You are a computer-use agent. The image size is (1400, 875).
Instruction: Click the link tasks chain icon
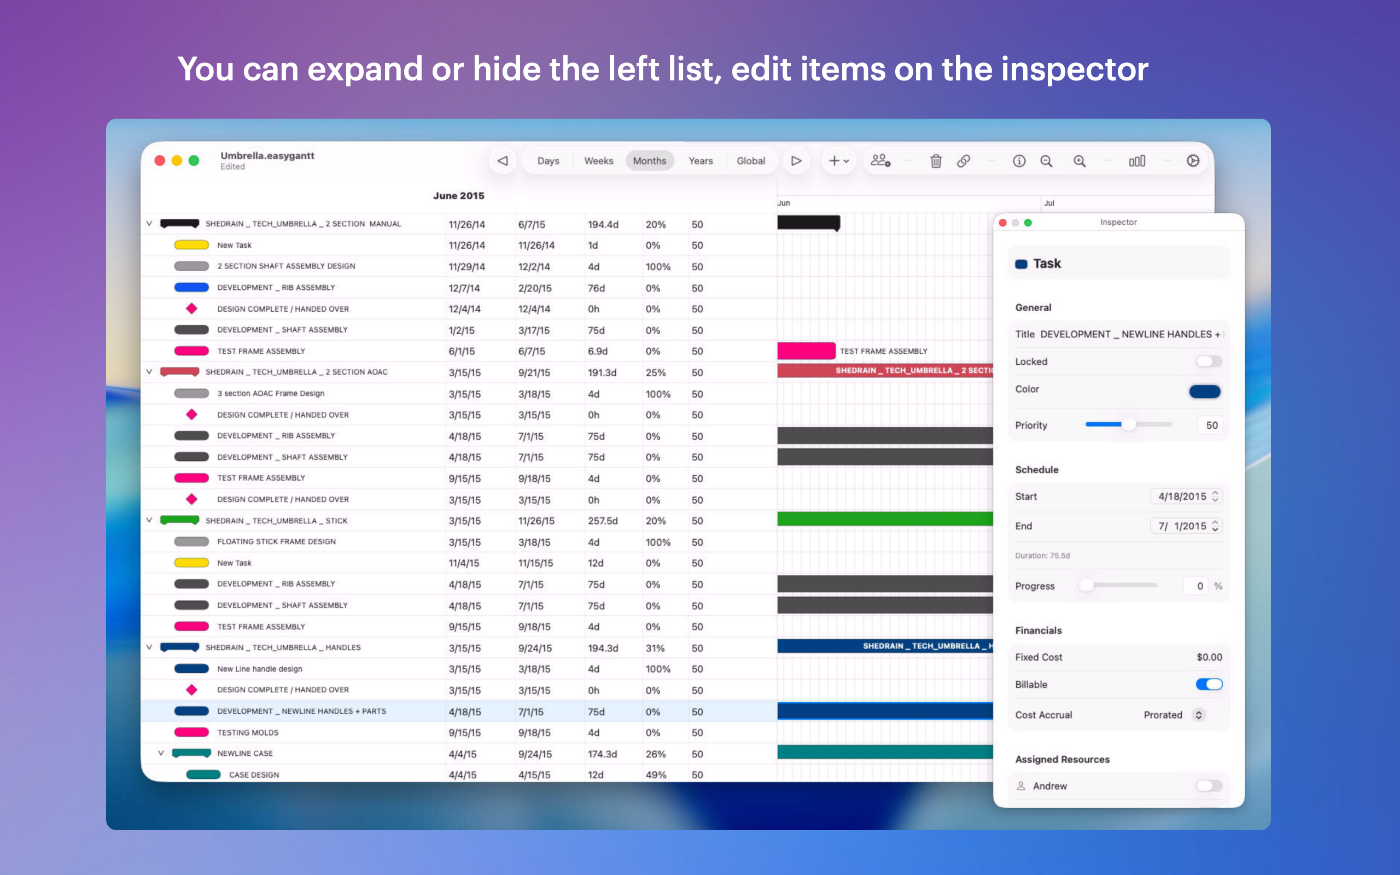pyautogui.click(x=964, y=161)
